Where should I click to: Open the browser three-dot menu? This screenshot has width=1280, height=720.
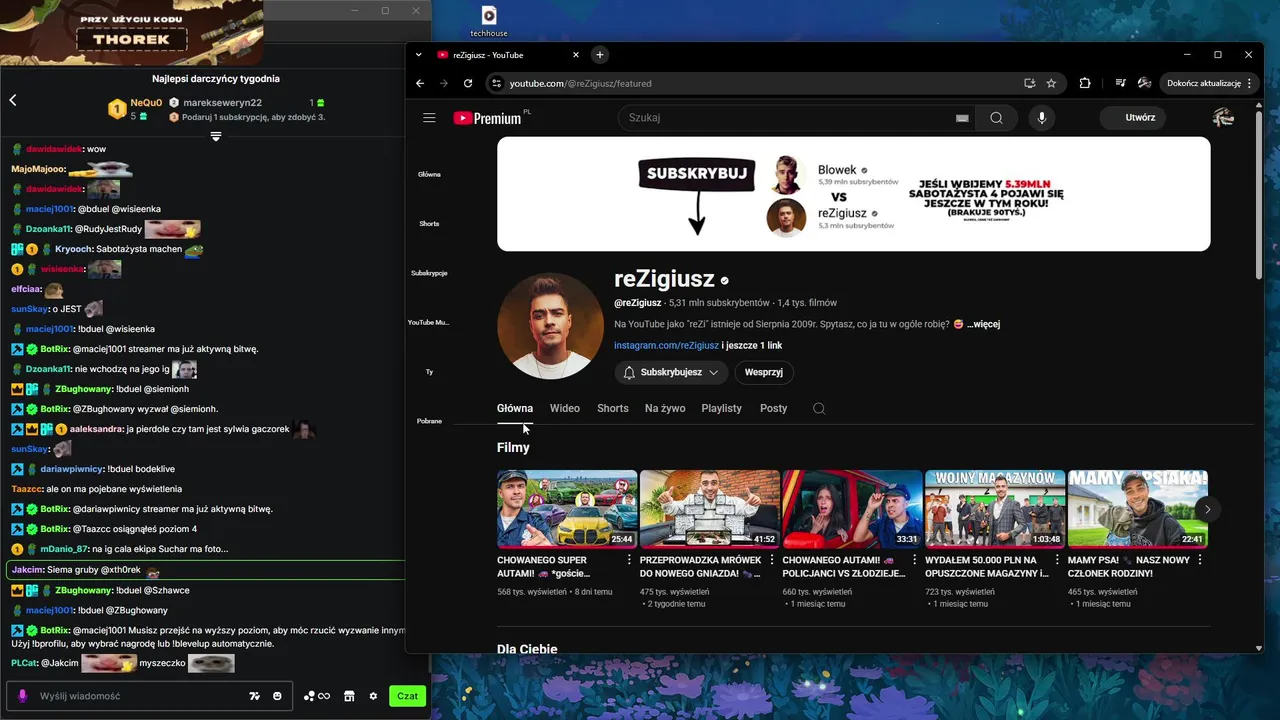[x=1249, y=83]
